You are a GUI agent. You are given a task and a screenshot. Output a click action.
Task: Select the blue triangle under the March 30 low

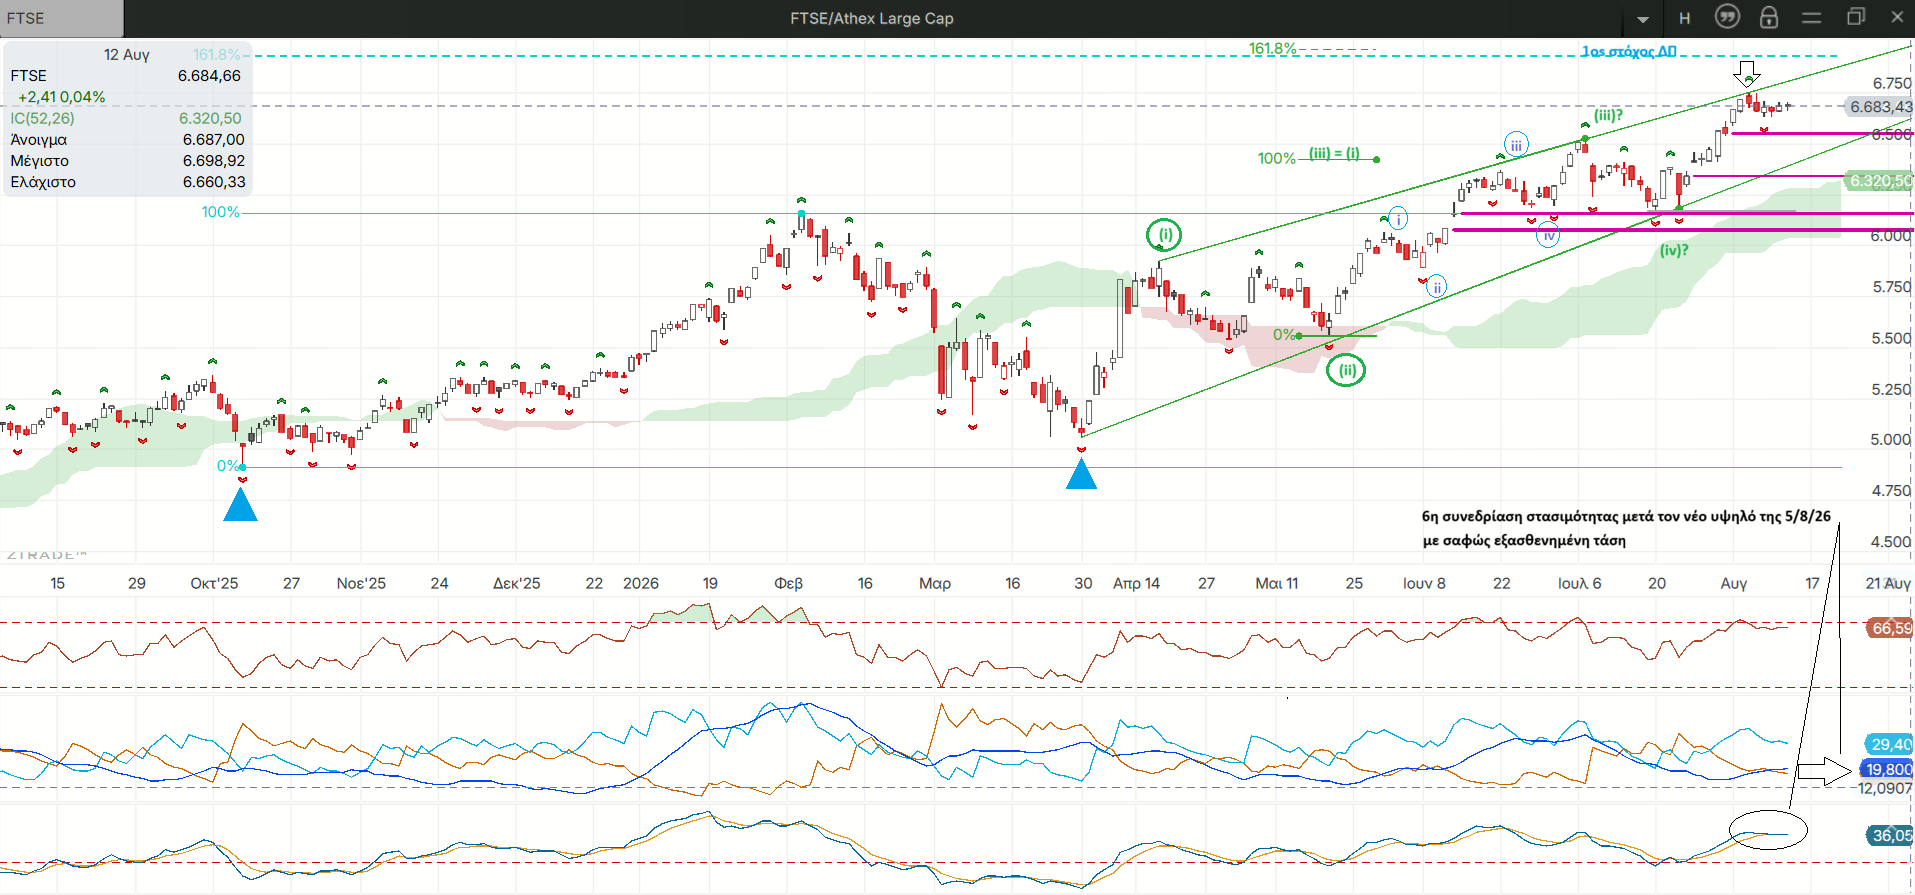click(1081, 472)
